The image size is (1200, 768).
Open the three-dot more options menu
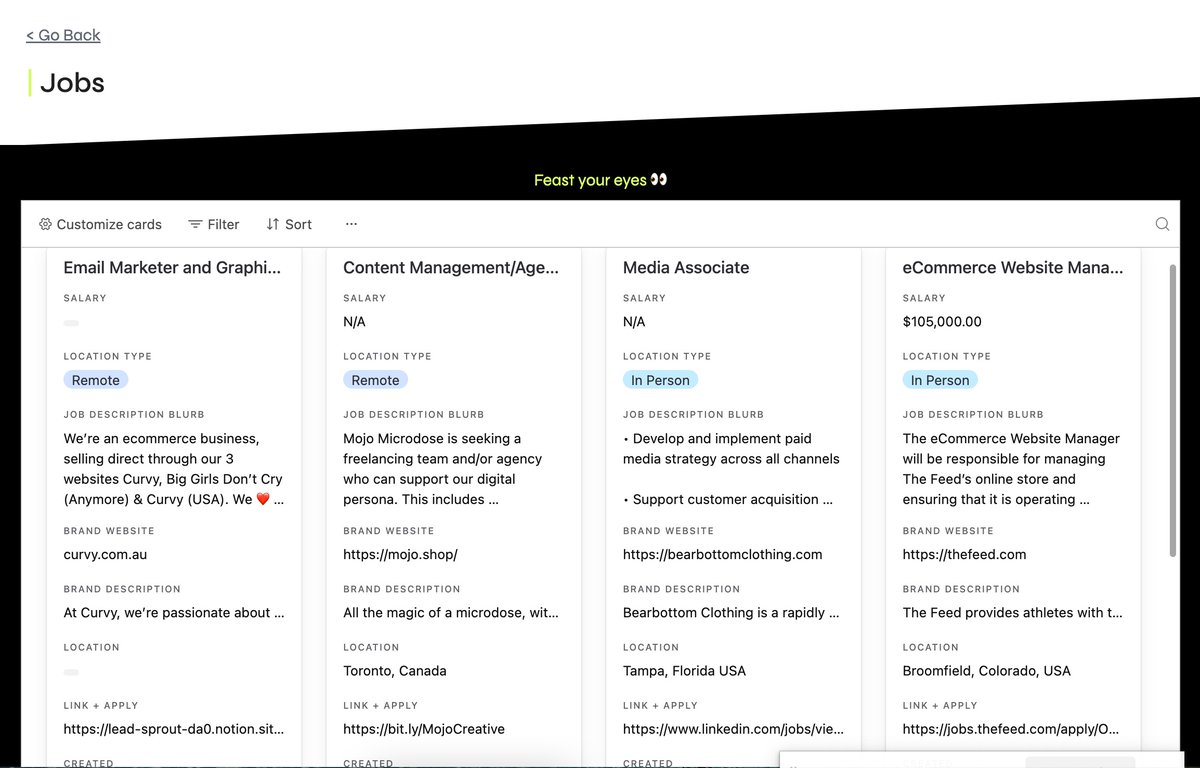pyautogui.click(x=351, y=224)
